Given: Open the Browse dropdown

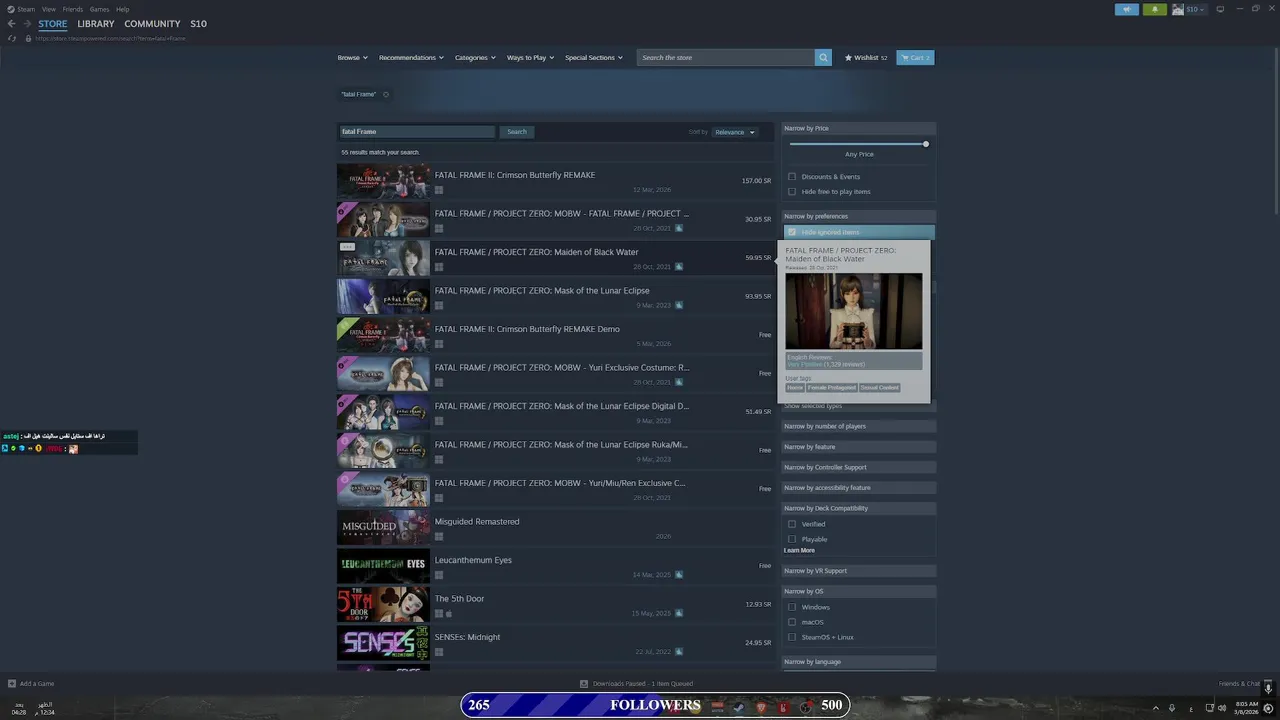Looking at the screenshot, I should 352,58.
